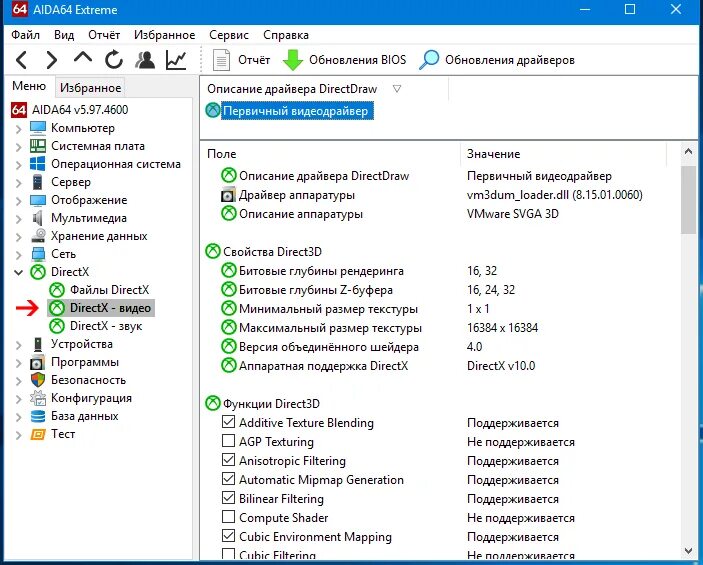
Task: Select the Устройства device icon
Action: click(38, 344)
